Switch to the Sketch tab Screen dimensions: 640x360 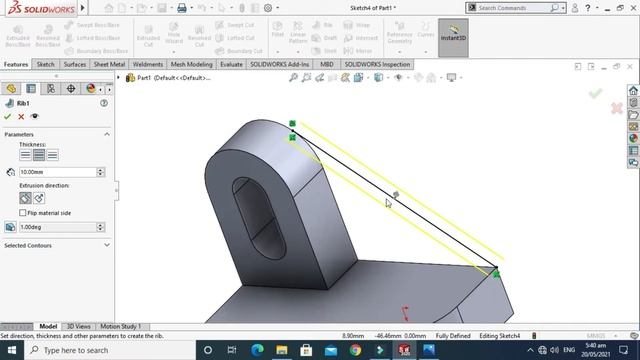pos(45,64)
